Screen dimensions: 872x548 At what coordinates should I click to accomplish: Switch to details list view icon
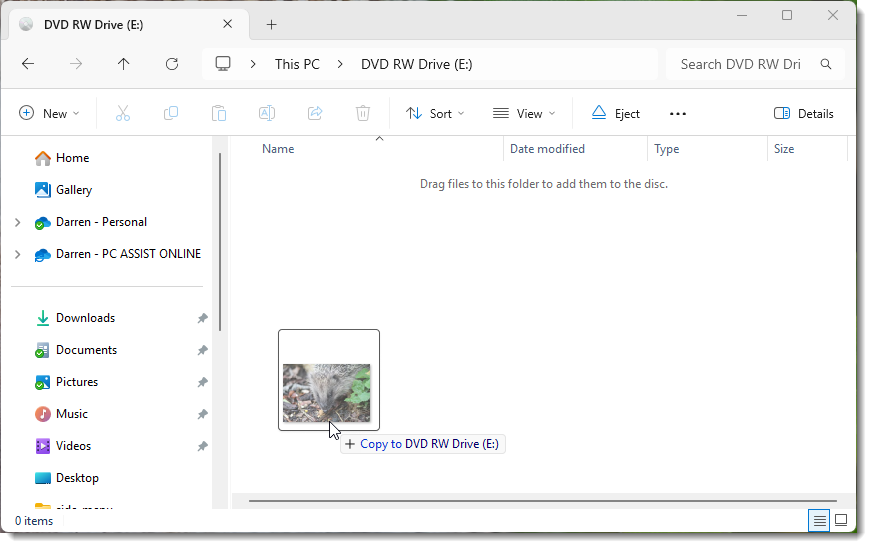(x=819, y=521)
